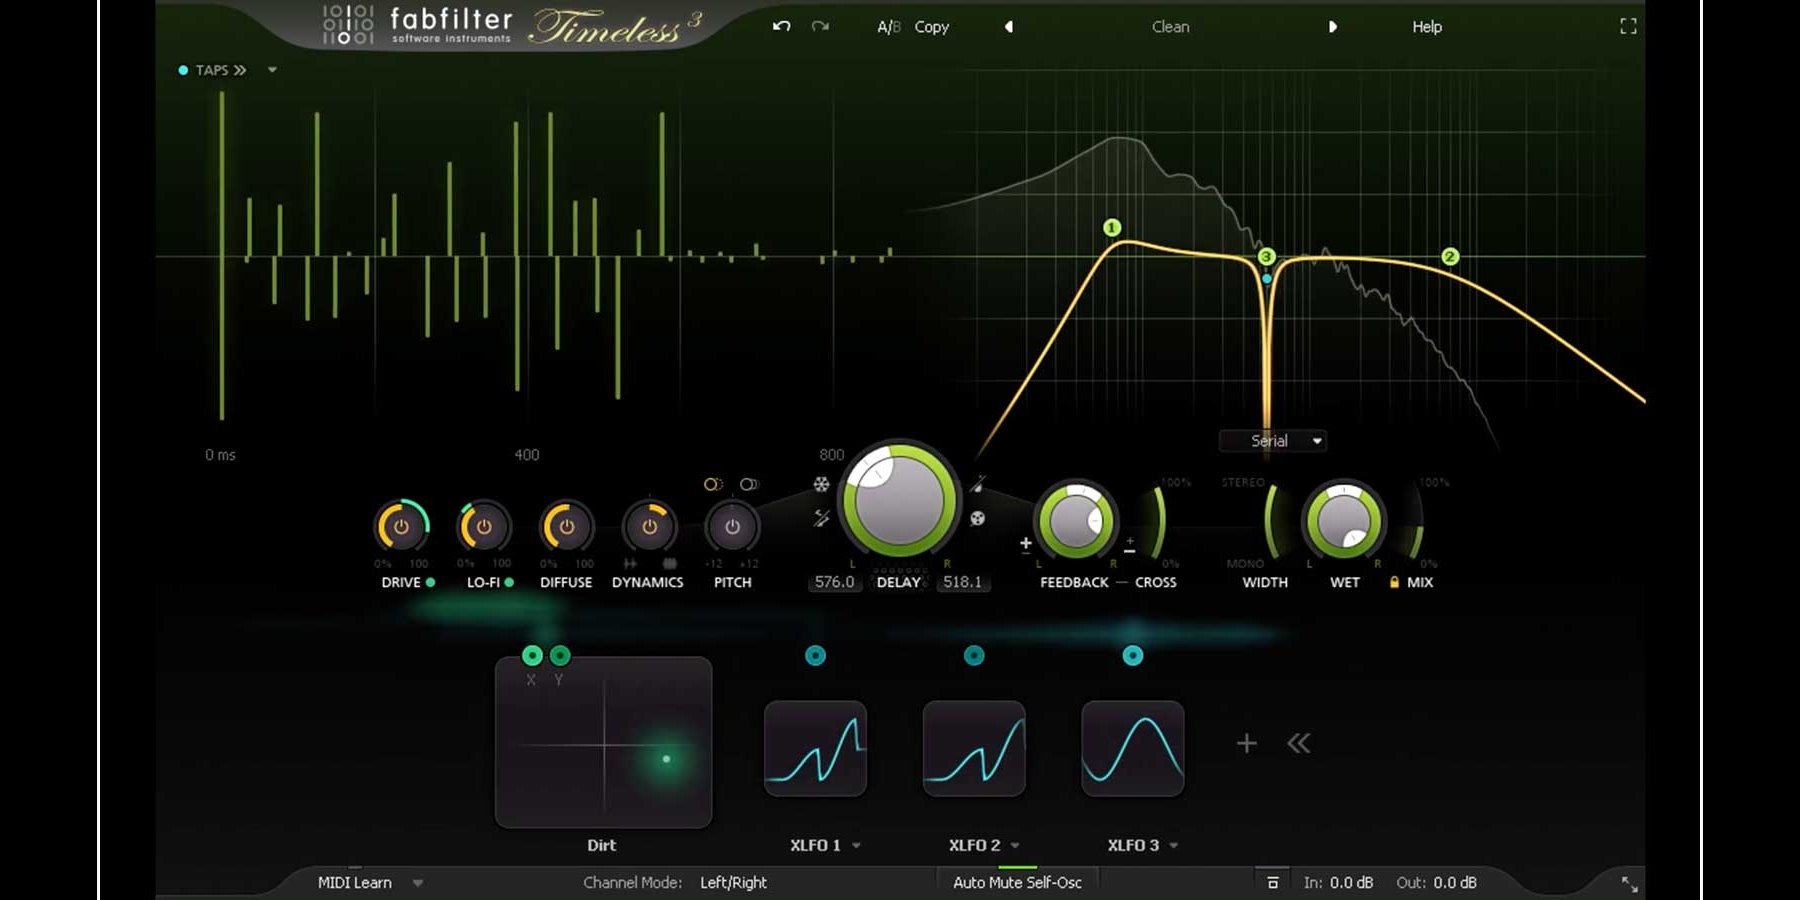Toggle the Drive power button
This screenshot has width=1800, height=900.
[x=401, y=526]
